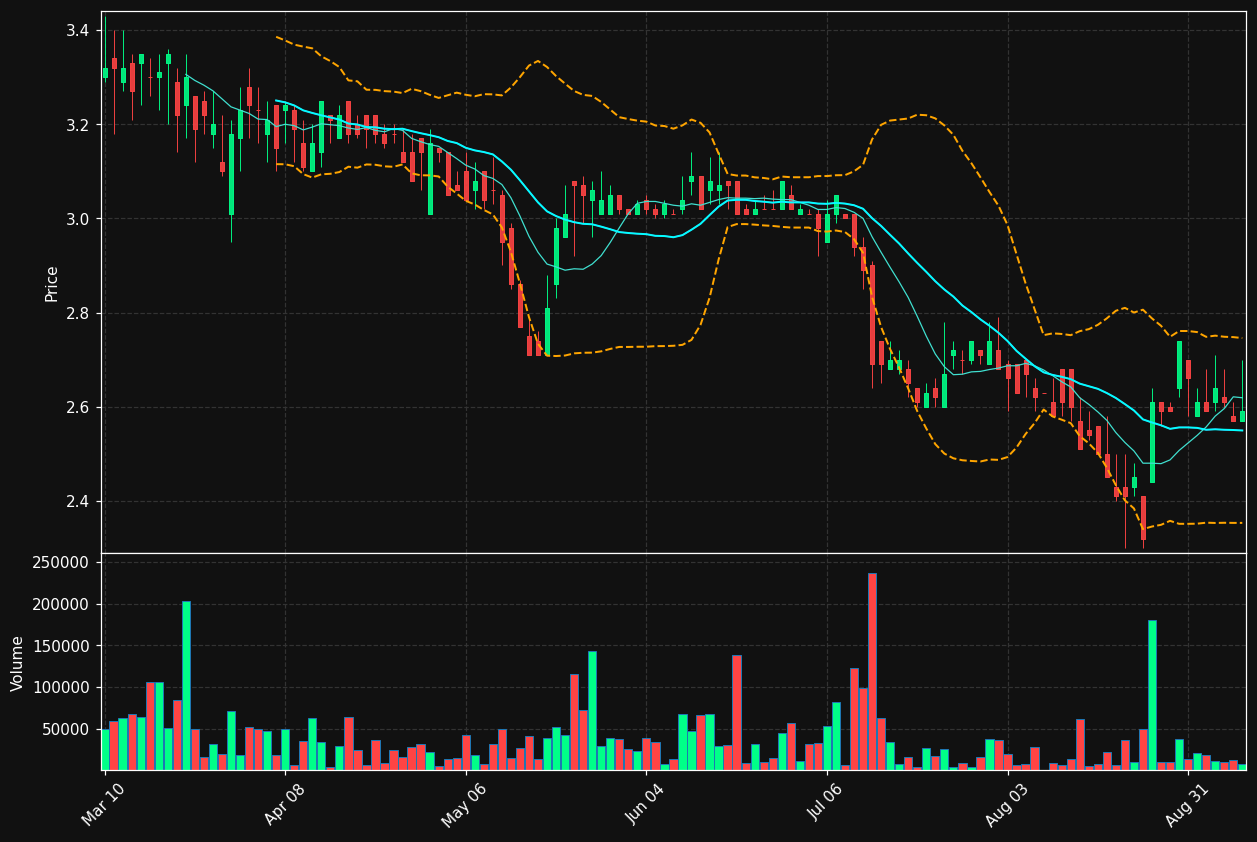Click the 2.8 price axis value
Screen dimensions: 1257x842
click(78, 313)
